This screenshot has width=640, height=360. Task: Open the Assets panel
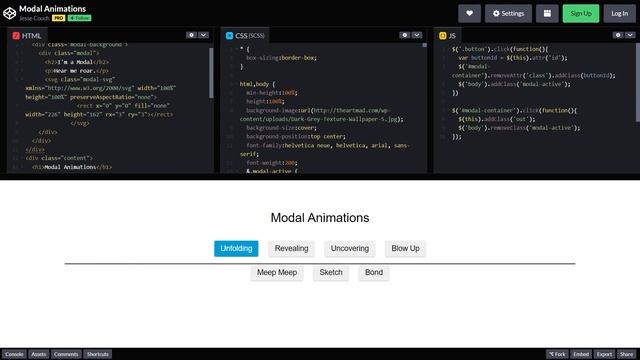point(39,354)
